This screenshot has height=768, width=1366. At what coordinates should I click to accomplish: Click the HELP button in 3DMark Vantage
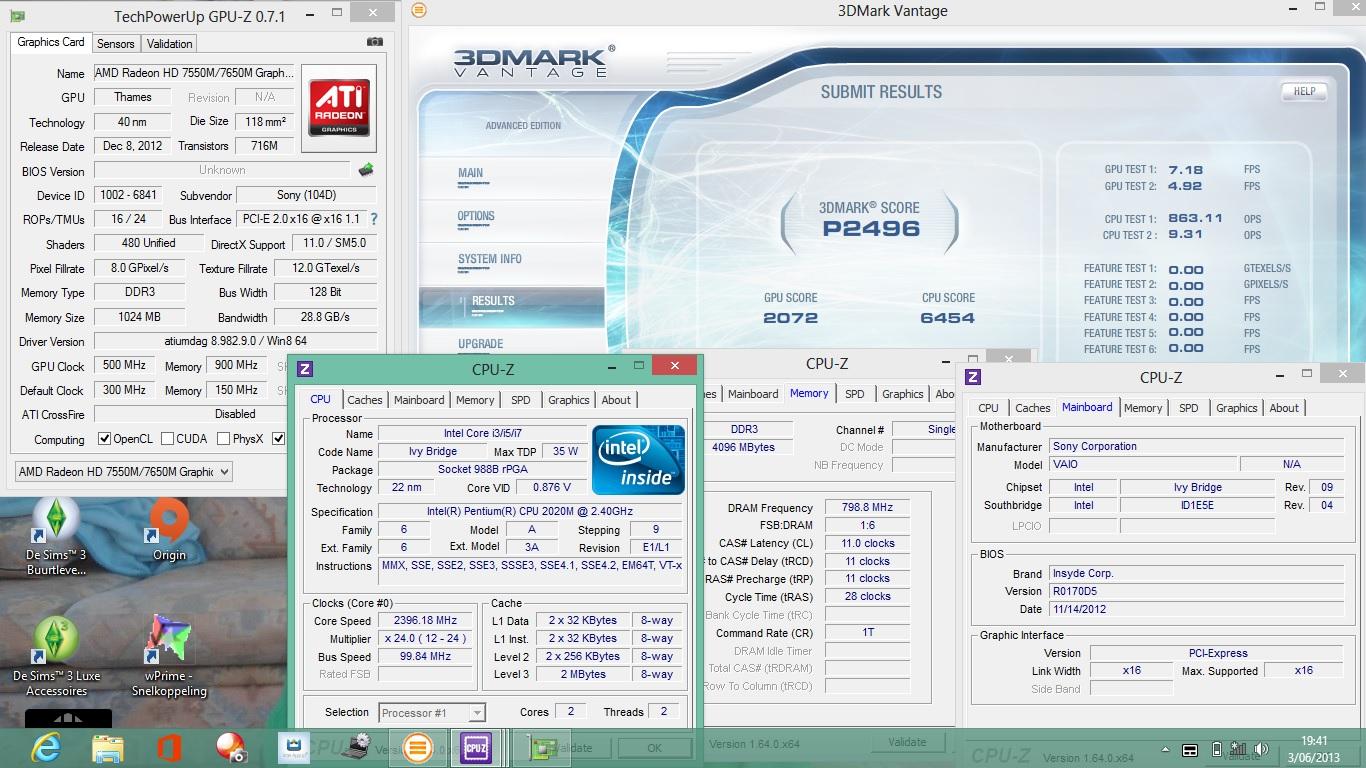(x=1304, y=91)
